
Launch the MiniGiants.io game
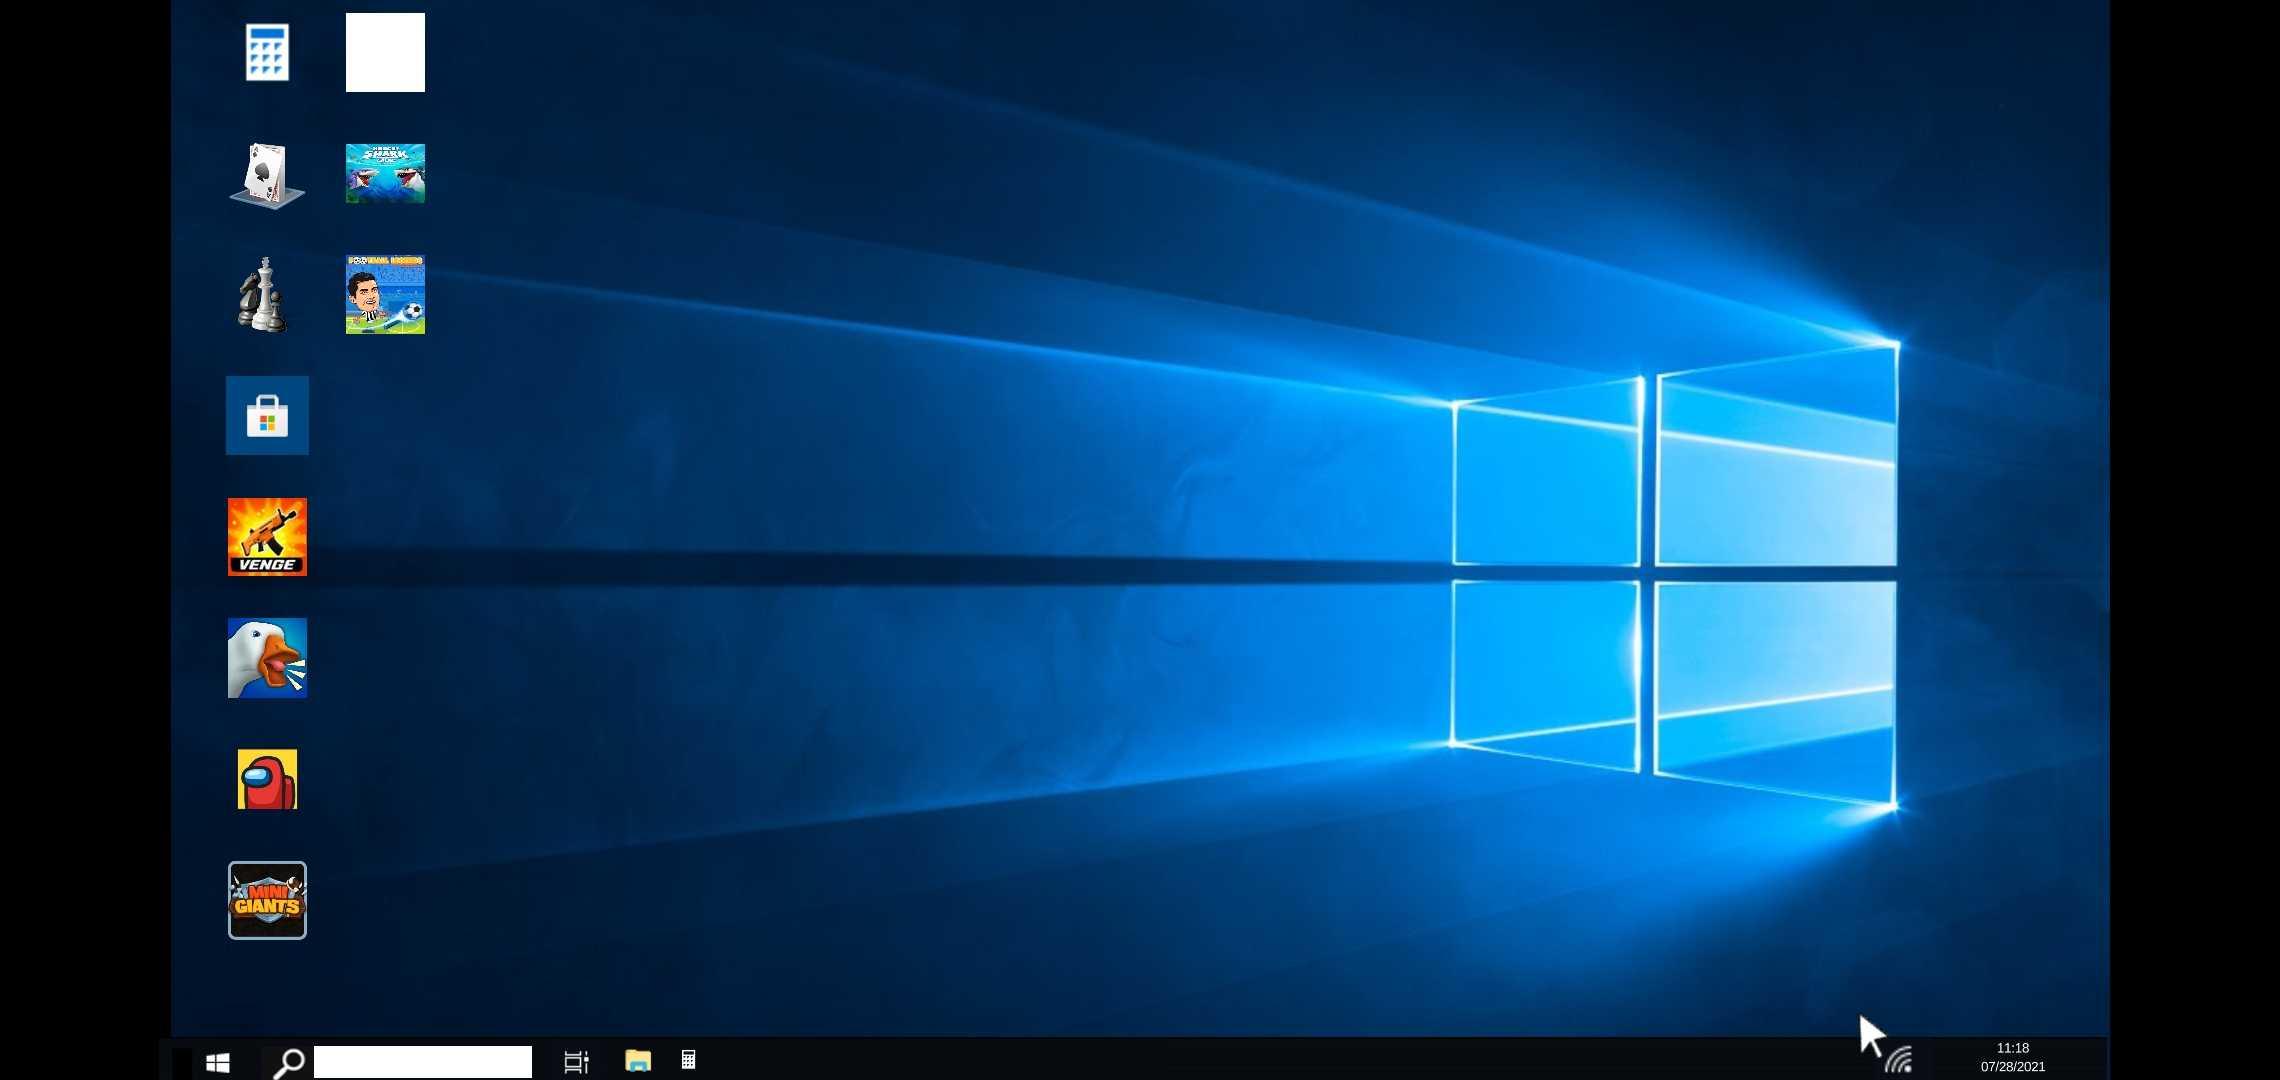click(x=266, y=900)
